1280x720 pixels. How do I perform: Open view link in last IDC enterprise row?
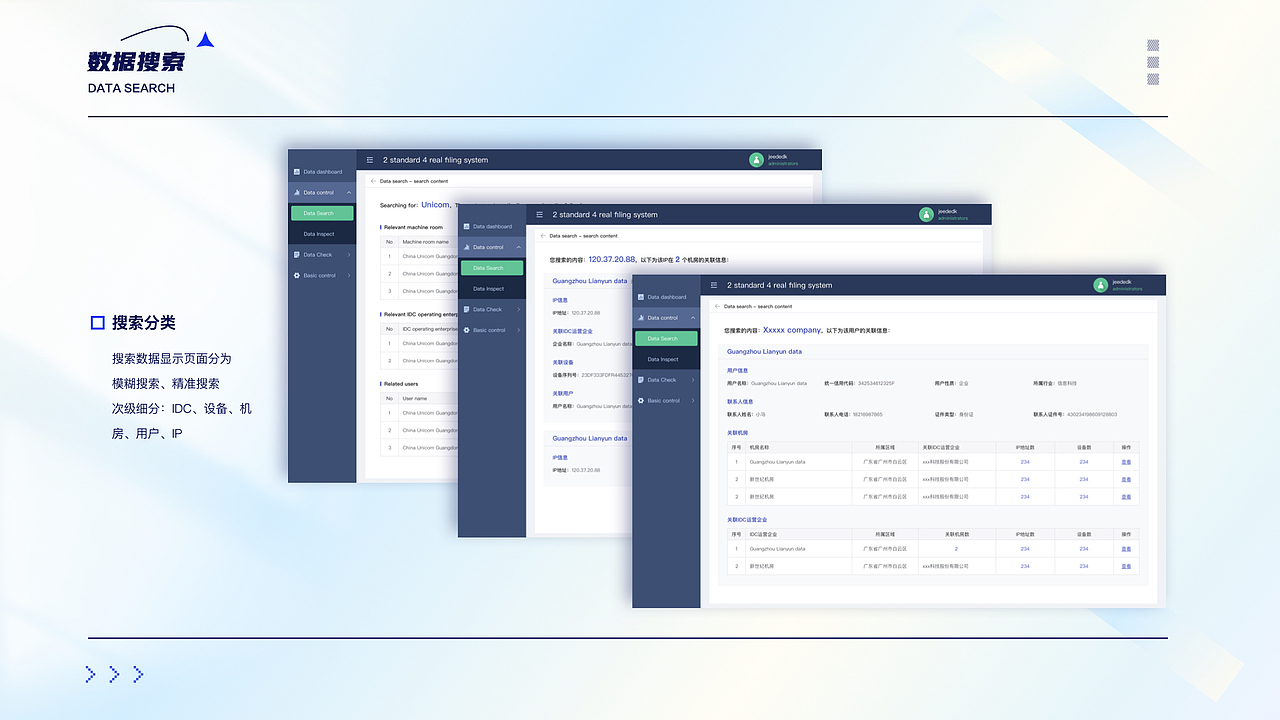pos(1126,566)
